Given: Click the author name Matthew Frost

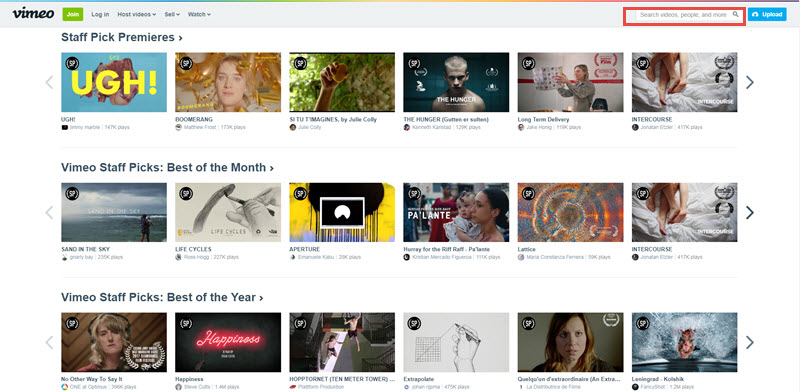Looking at the screenshot, I should click(200, 127).
